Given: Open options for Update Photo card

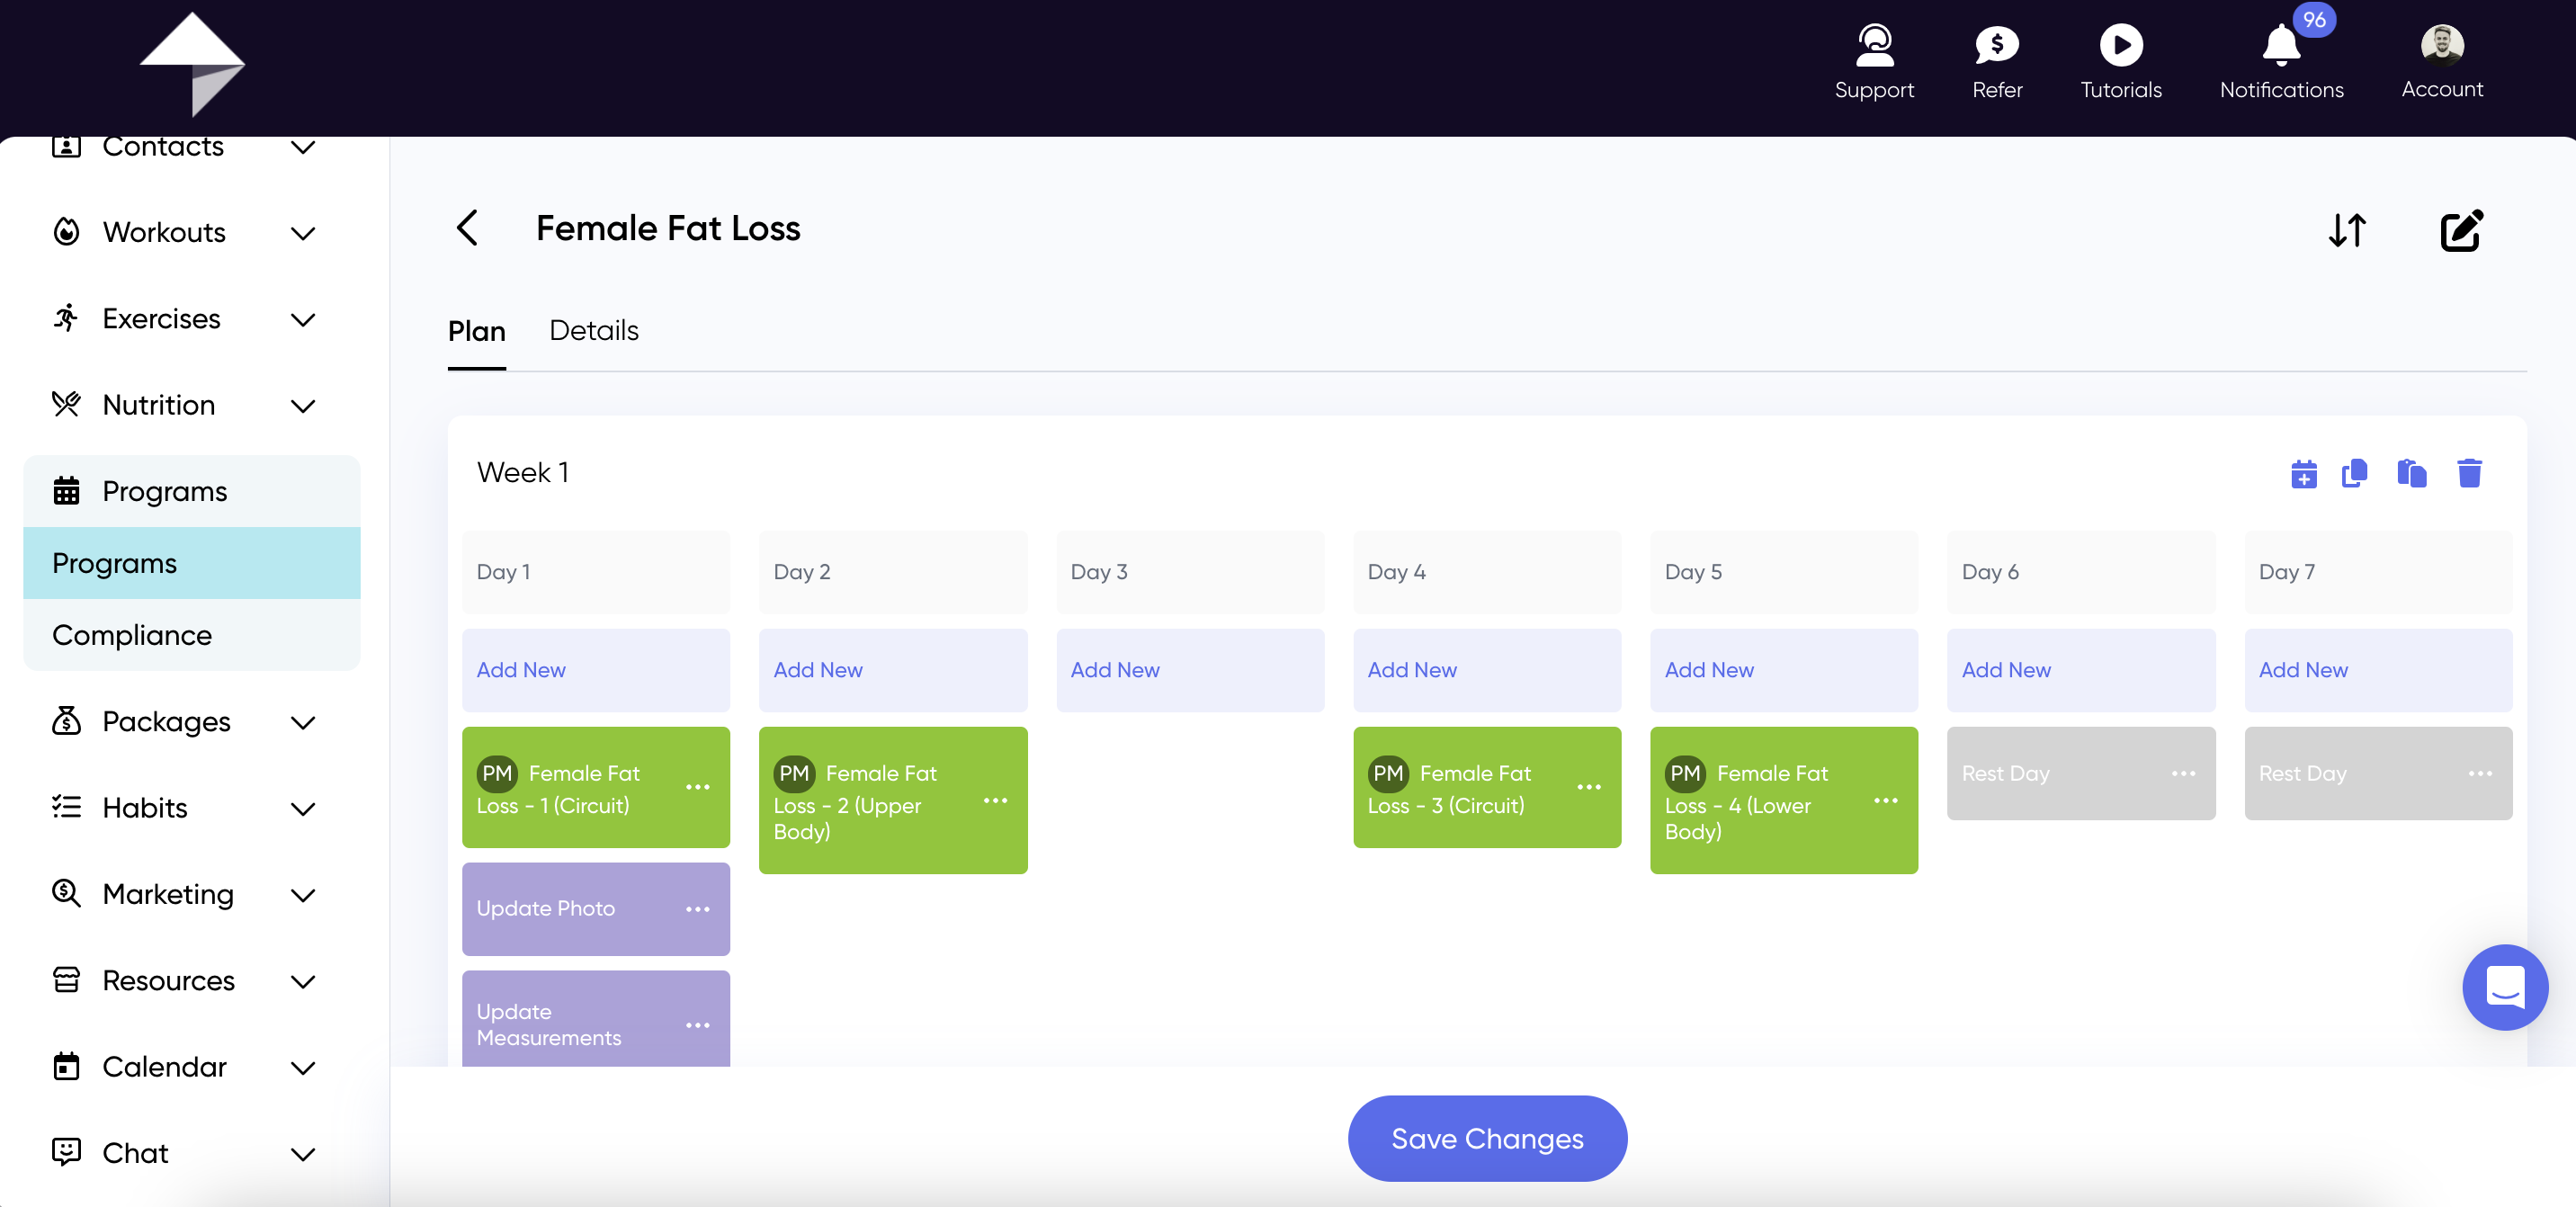Looking at the screenshot, I should 698,909.
